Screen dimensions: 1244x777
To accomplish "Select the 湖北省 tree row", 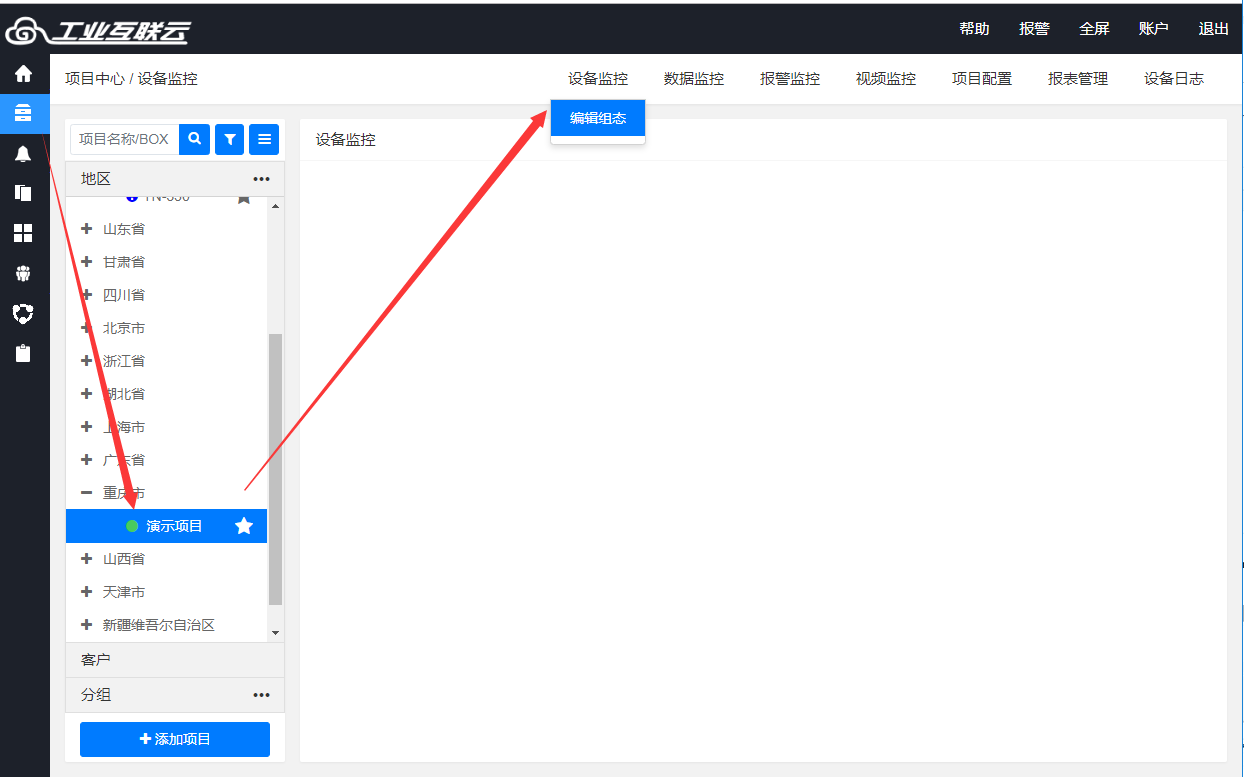I will pyautogui.click(x=167, y=394).
